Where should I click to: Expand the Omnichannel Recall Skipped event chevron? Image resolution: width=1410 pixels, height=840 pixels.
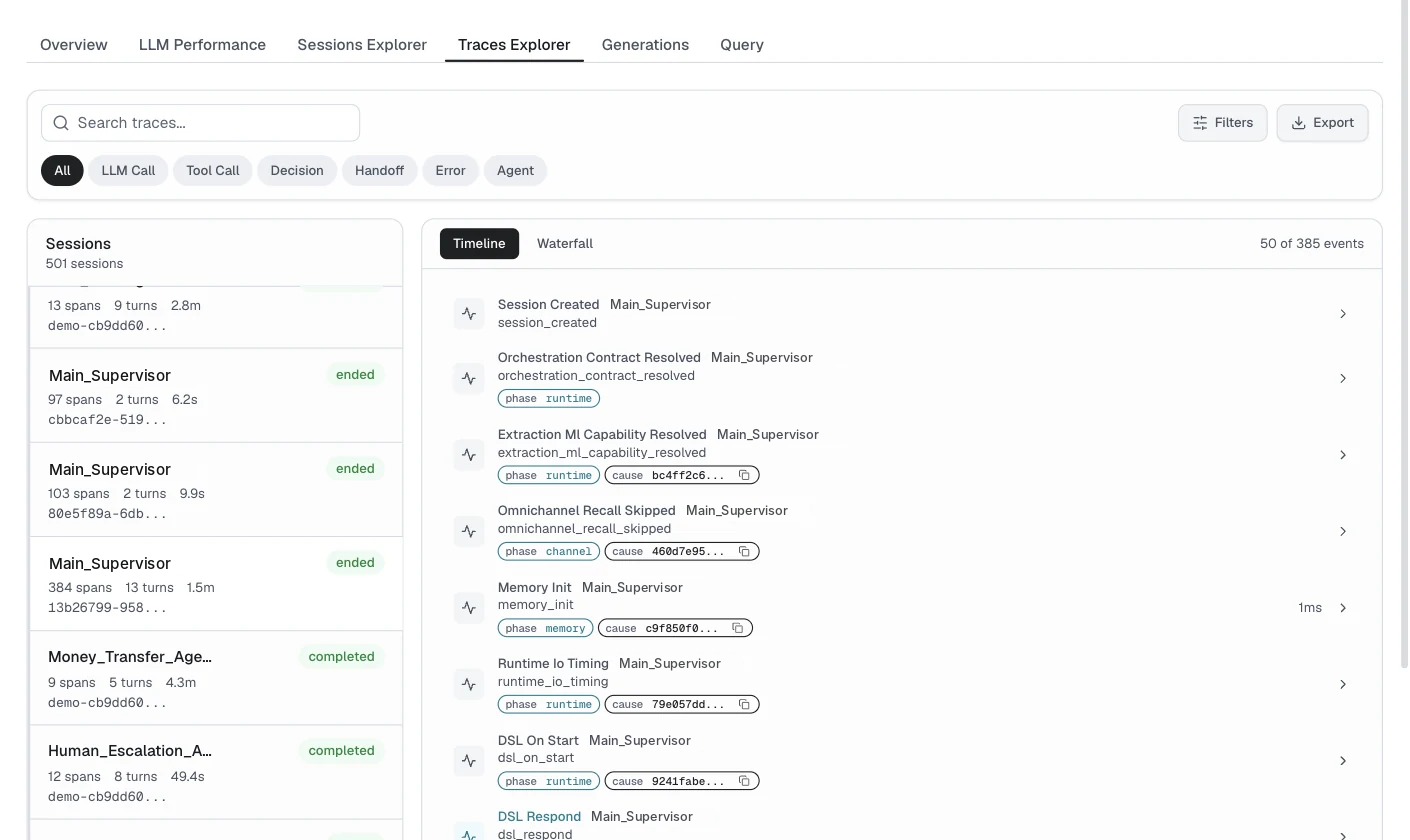[x=1343, y=531]
